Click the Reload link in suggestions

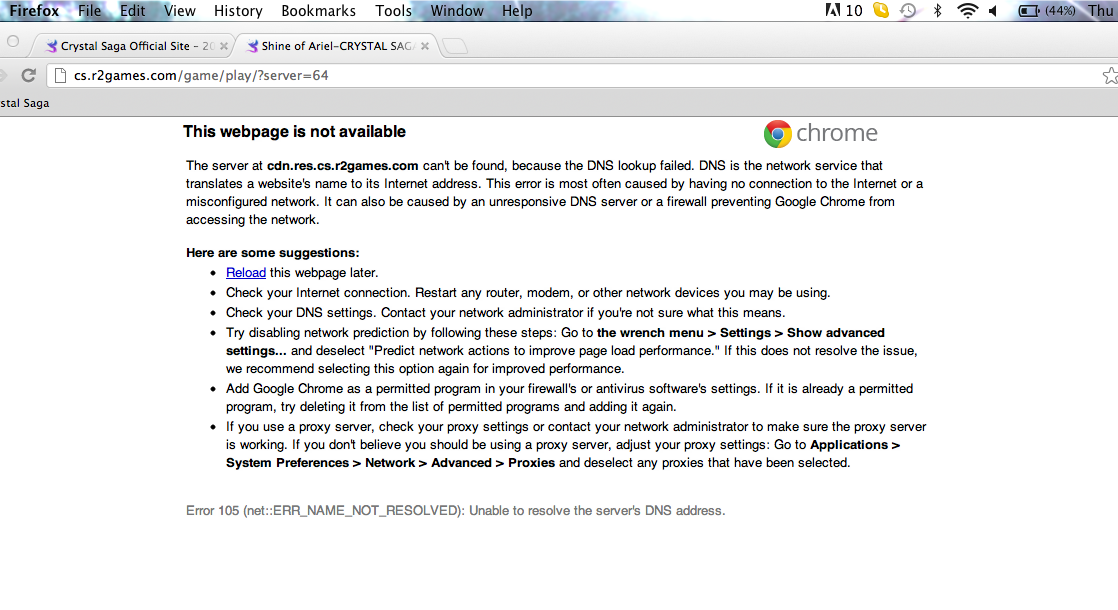[x=246, y=272]
